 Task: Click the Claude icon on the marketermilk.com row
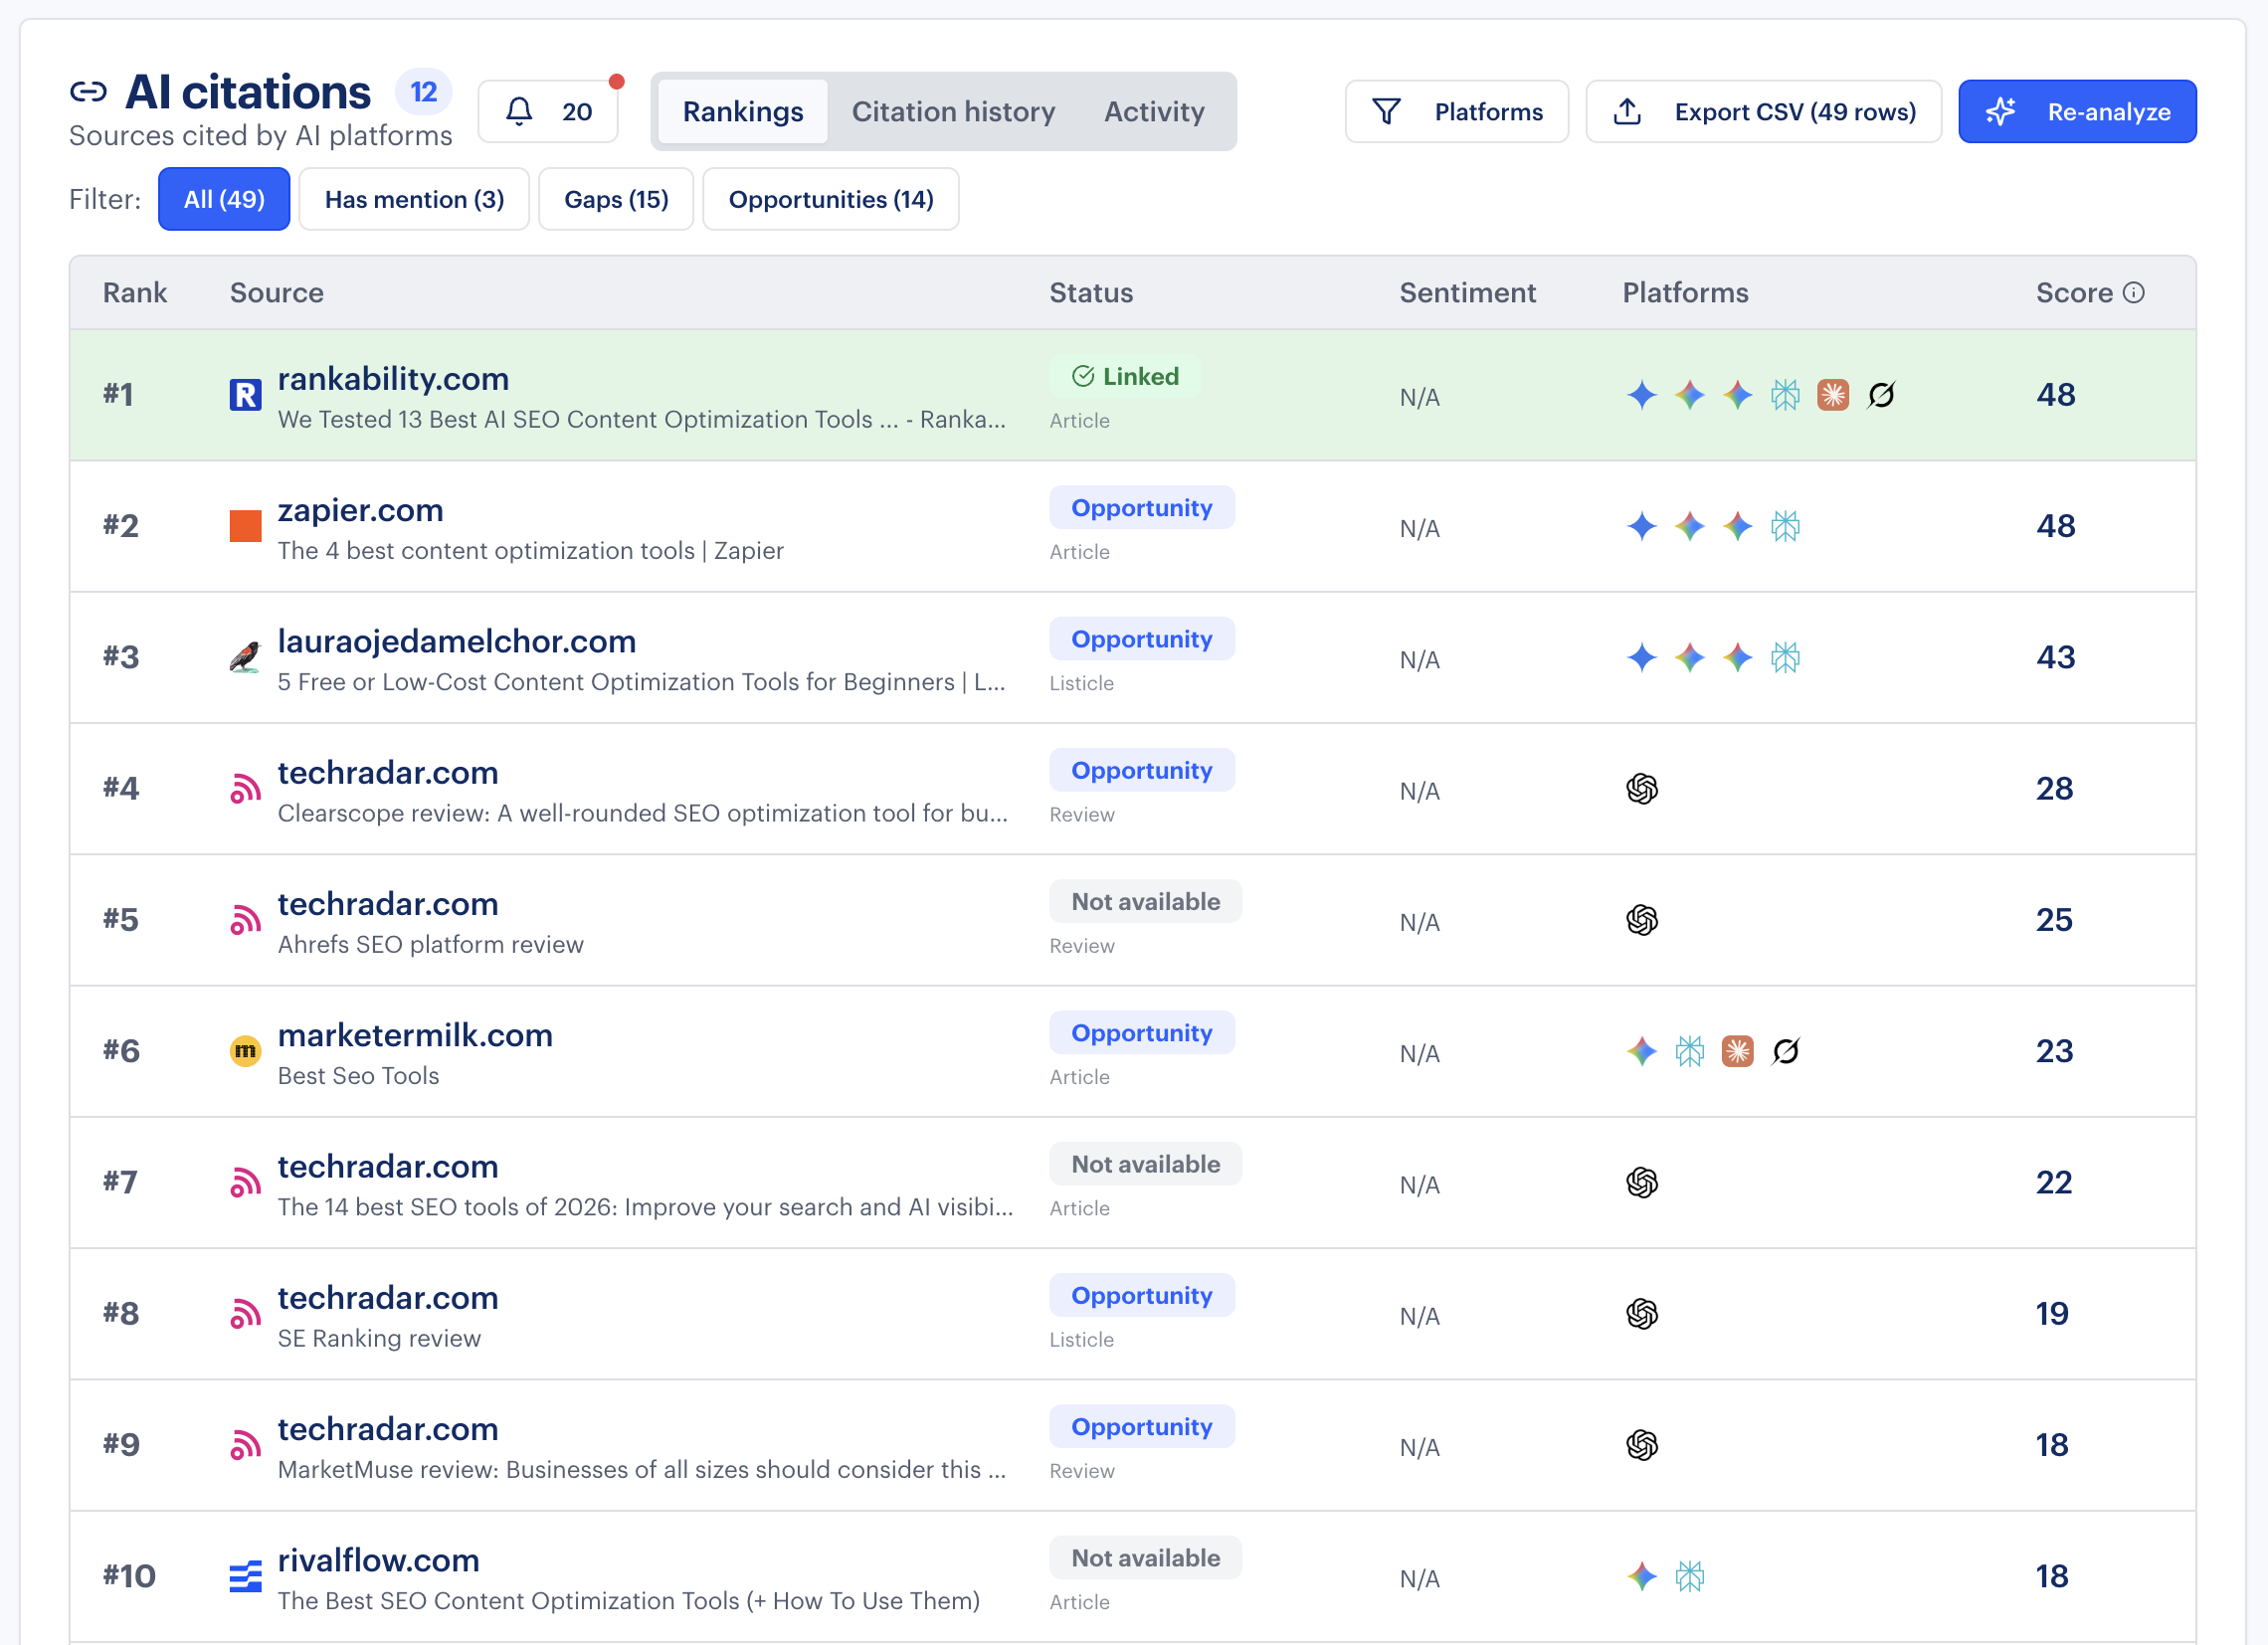point(1739,1051)
